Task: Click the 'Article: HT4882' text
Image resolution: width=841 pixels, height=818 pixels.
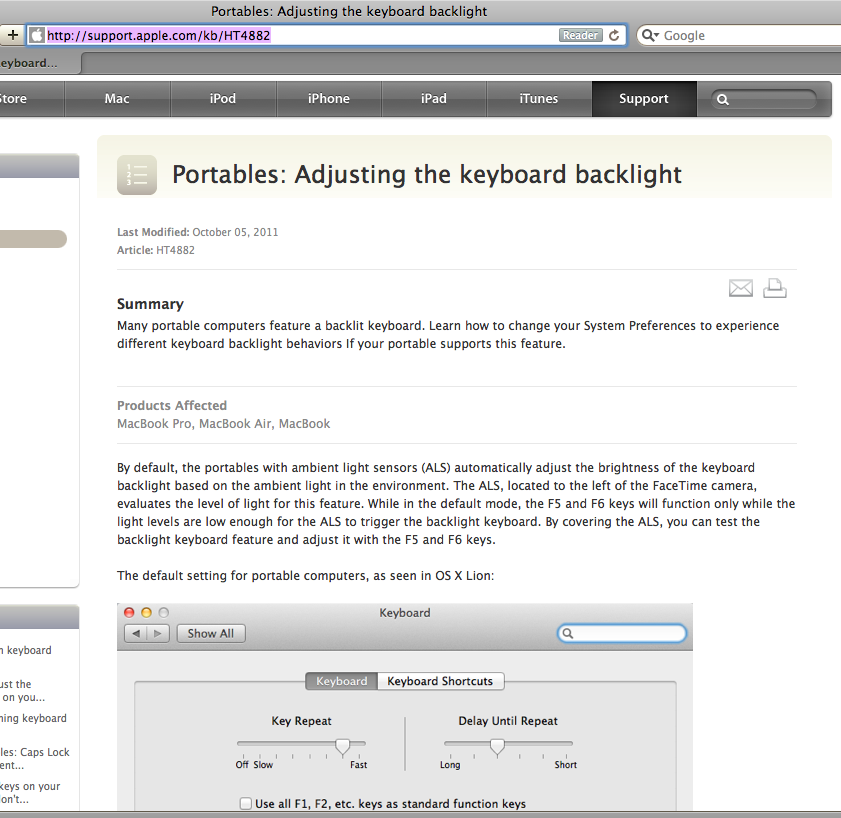Action: pyautogui.click(x=156, y=250)
